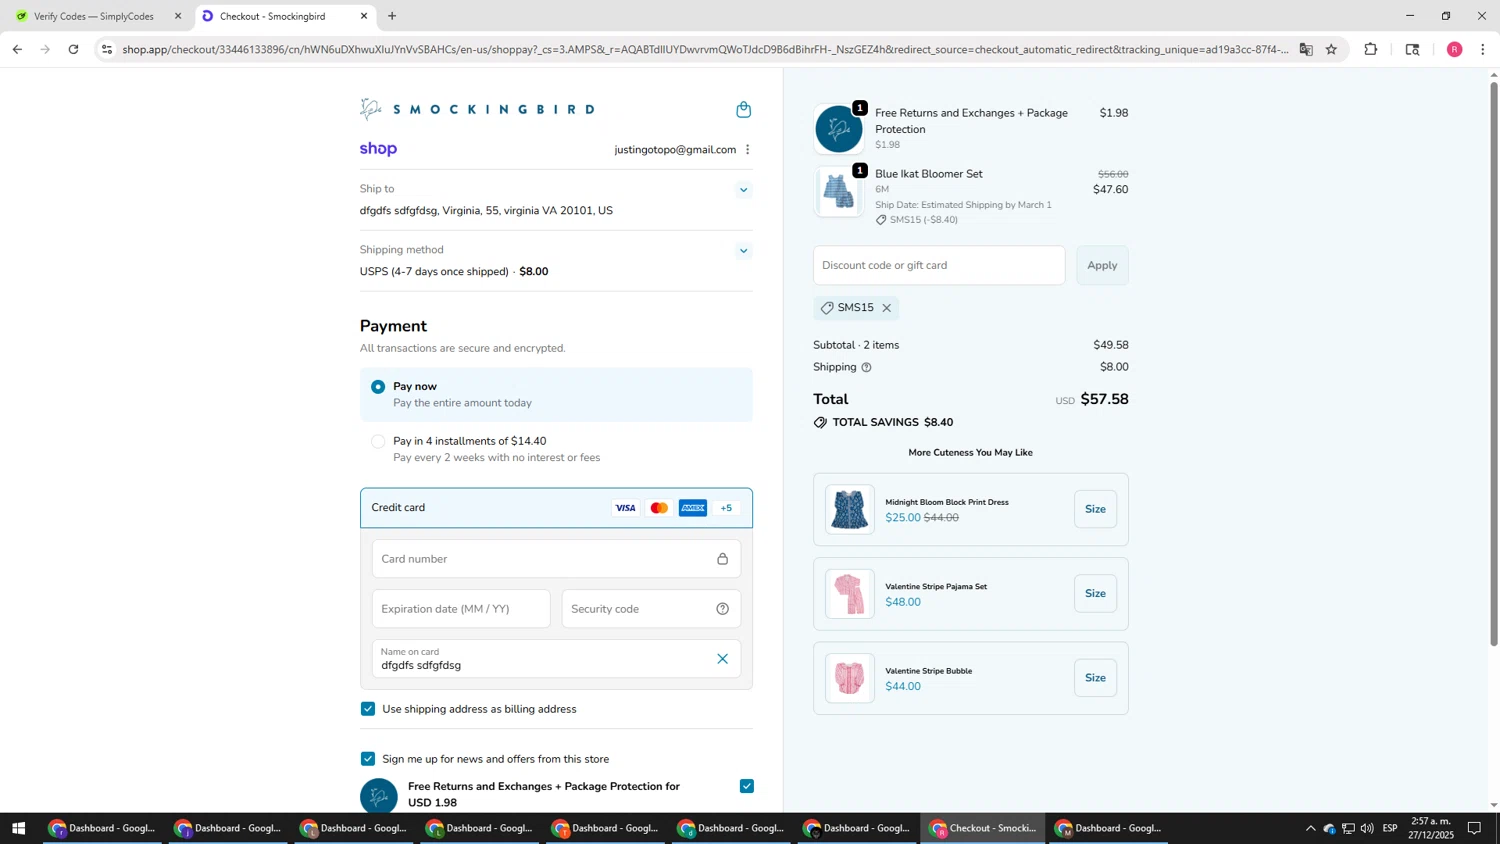The image size is (1500, 844).
Task: Toggle sign me up for news checkbox
Action: [368, 759]
